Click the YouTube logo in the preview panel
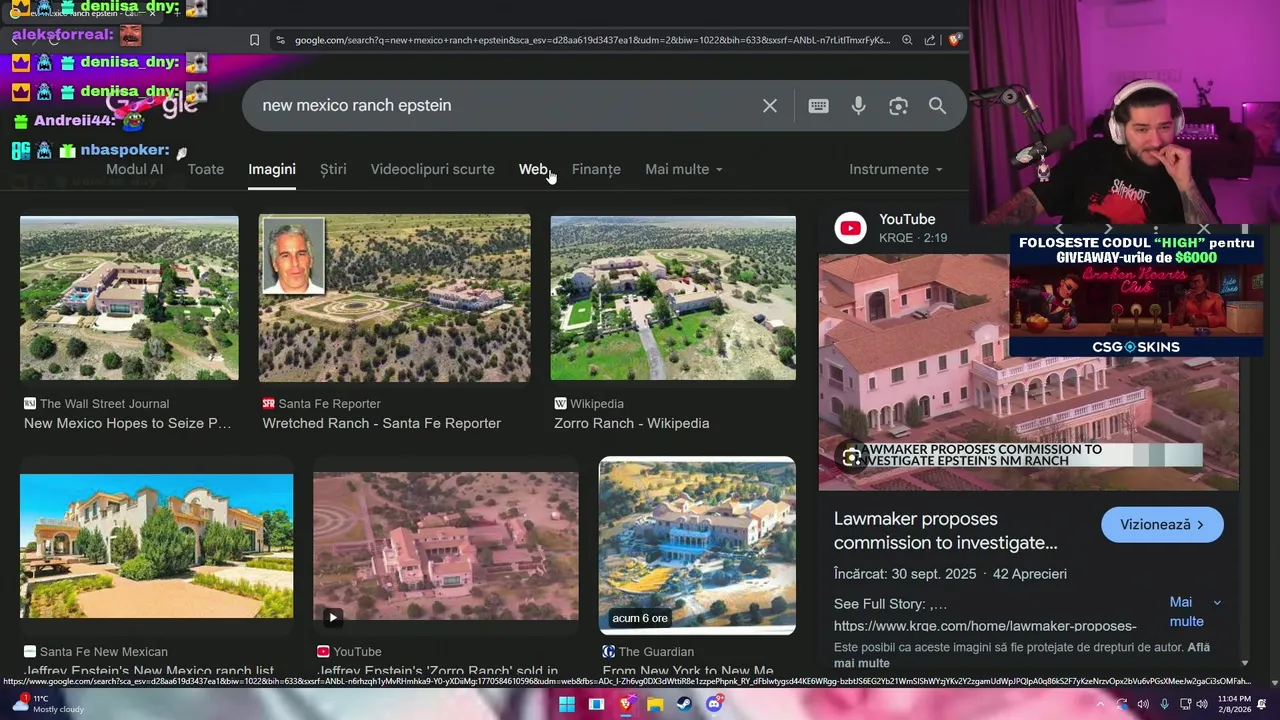The height and width of the screenshot is (720, 1280). (x=851, y=228)
